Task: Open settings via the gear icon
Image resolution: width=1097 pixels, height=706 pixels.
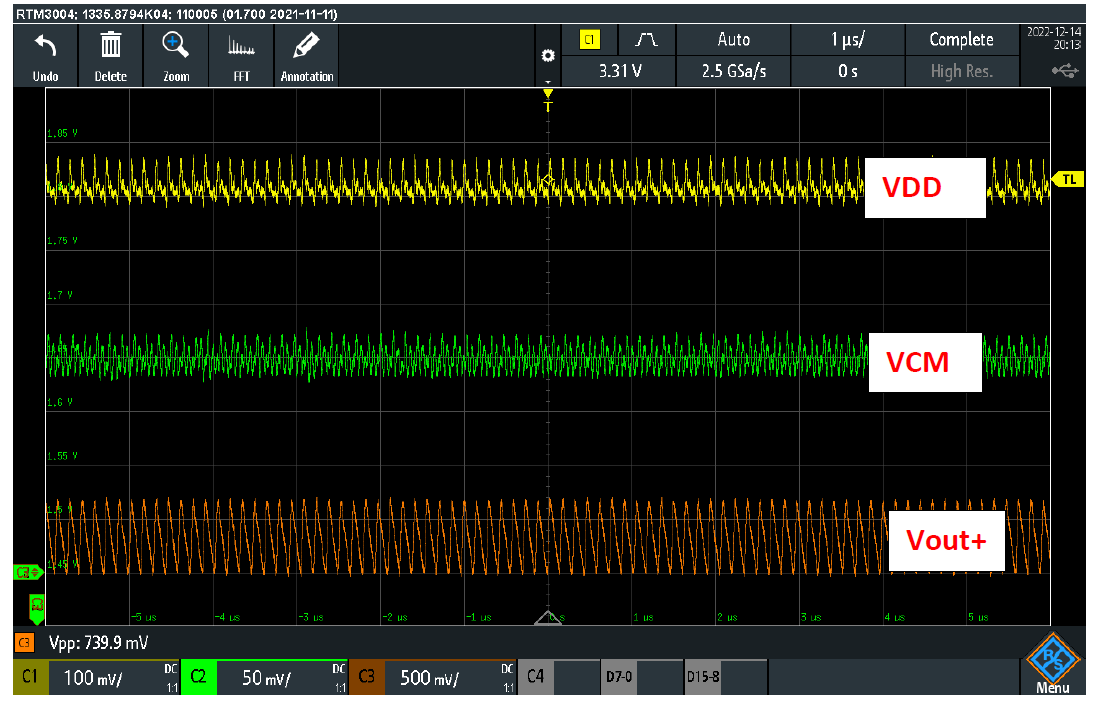Action: coord(548,56)
